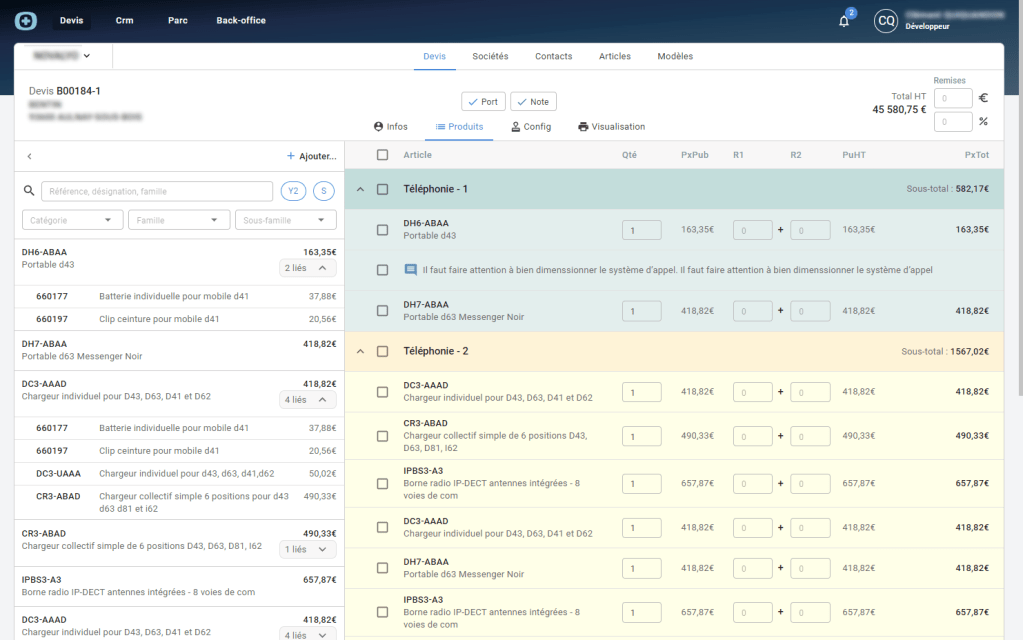Toggle the Y2 filter button
Screen dimensions: 1023x640
293,191
